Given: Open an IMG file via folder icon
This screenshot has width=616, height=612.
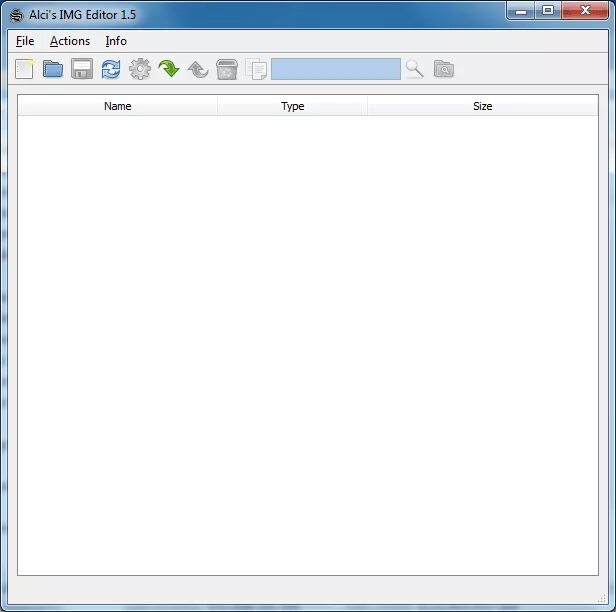Looking at the screenshot, I should coord(53,69).
